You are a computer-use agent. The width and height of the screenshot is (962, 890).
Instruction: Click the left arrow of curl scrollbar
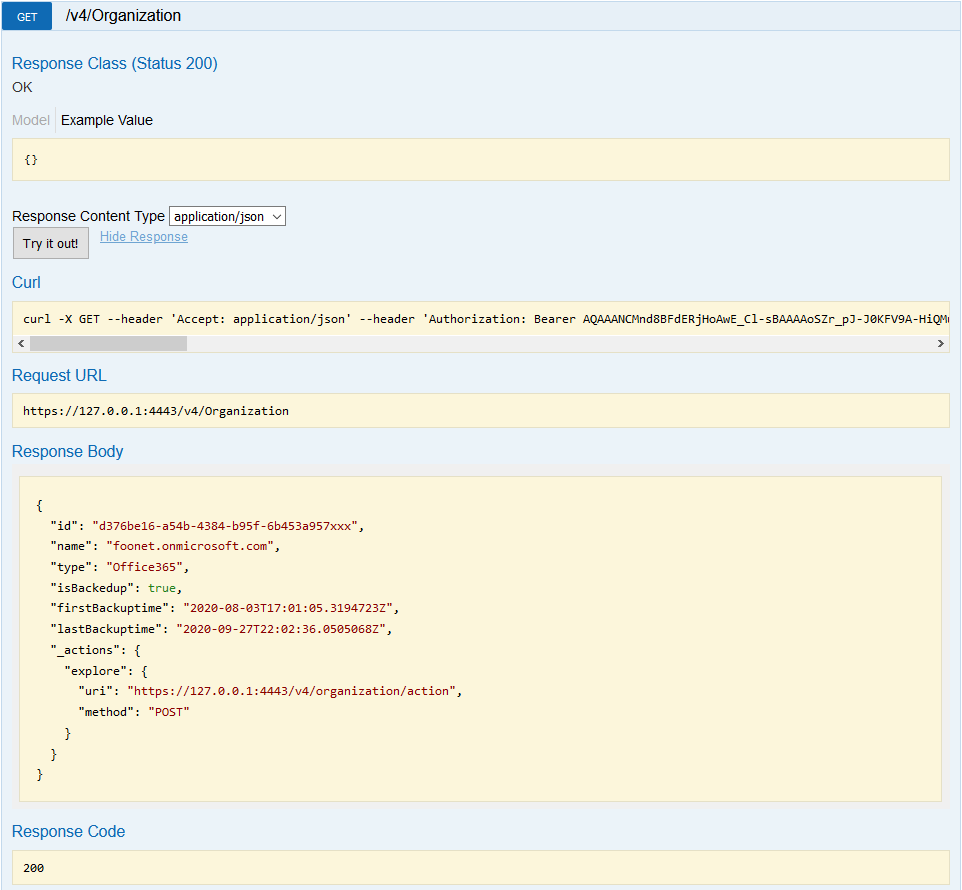(x=21, y=344)
